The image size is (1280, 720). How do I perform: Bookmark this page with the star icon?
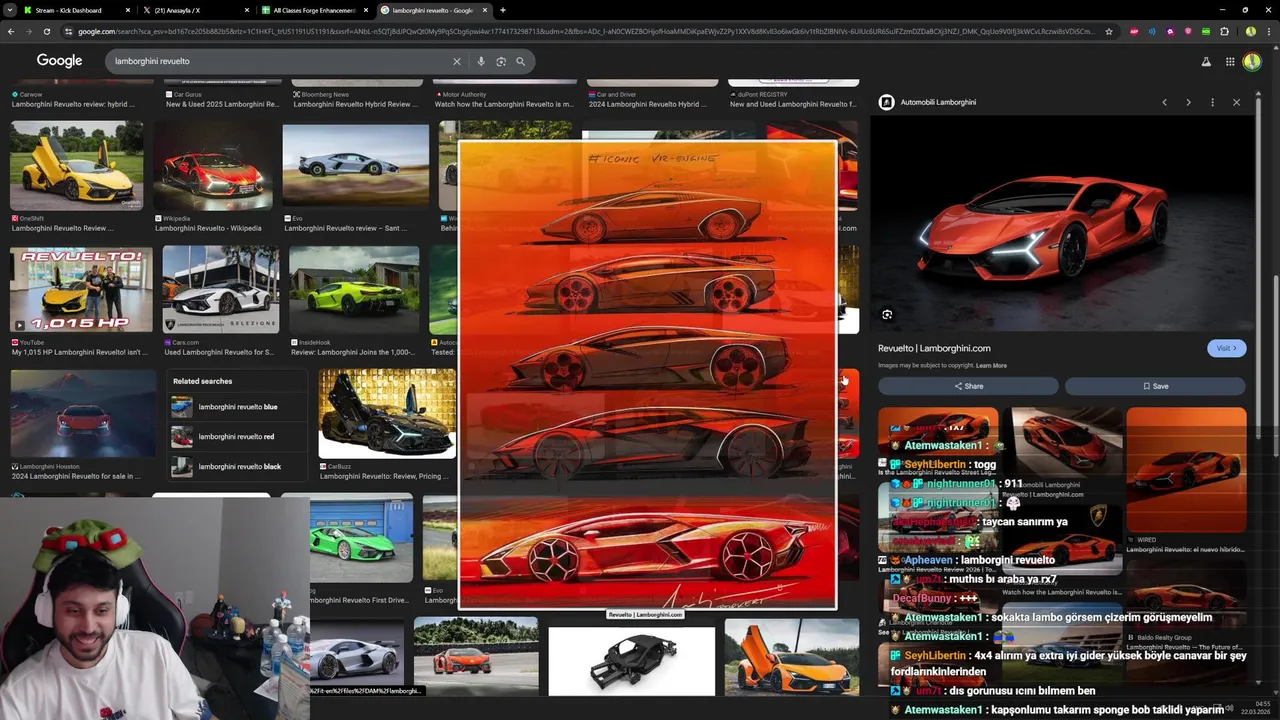(x=1109, y=32)
